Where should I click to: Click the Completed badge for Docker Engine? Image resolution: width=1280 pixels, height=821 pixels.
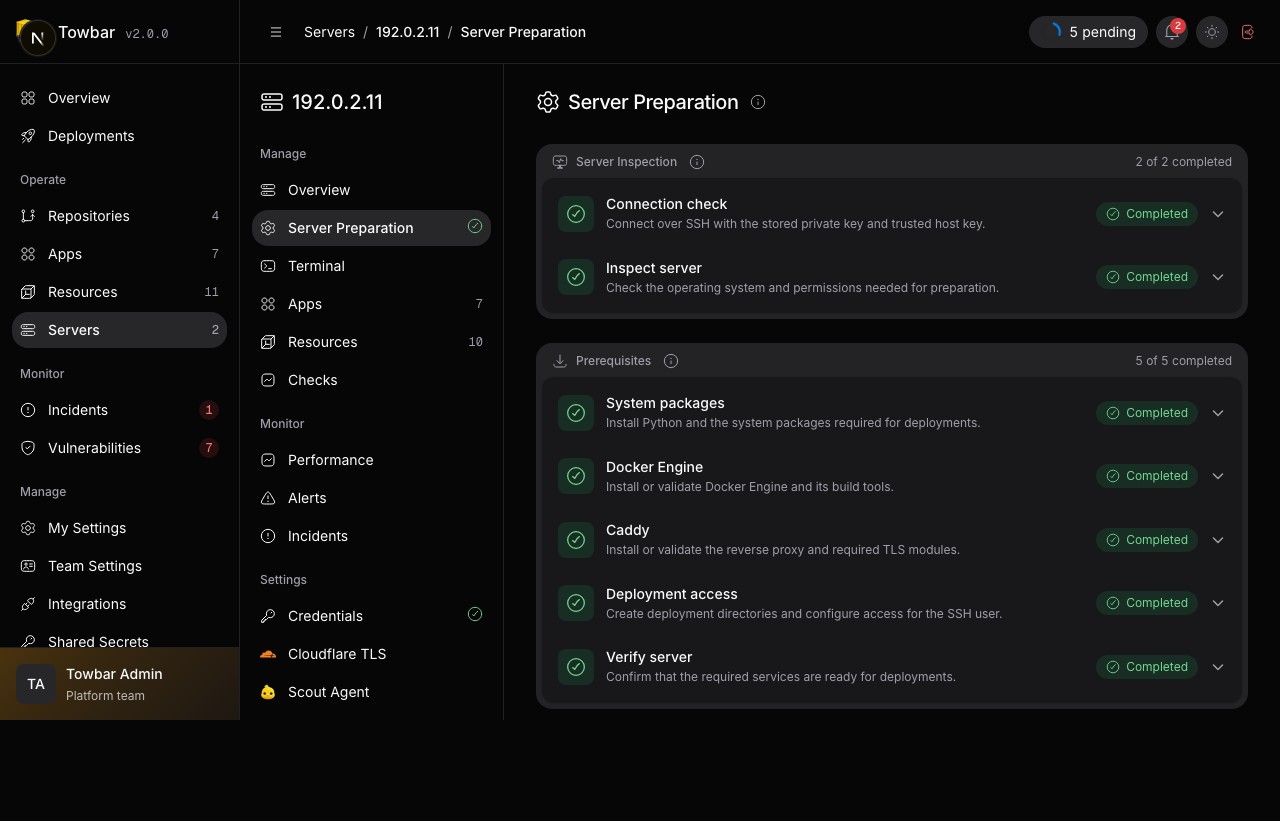point(1147,476)
